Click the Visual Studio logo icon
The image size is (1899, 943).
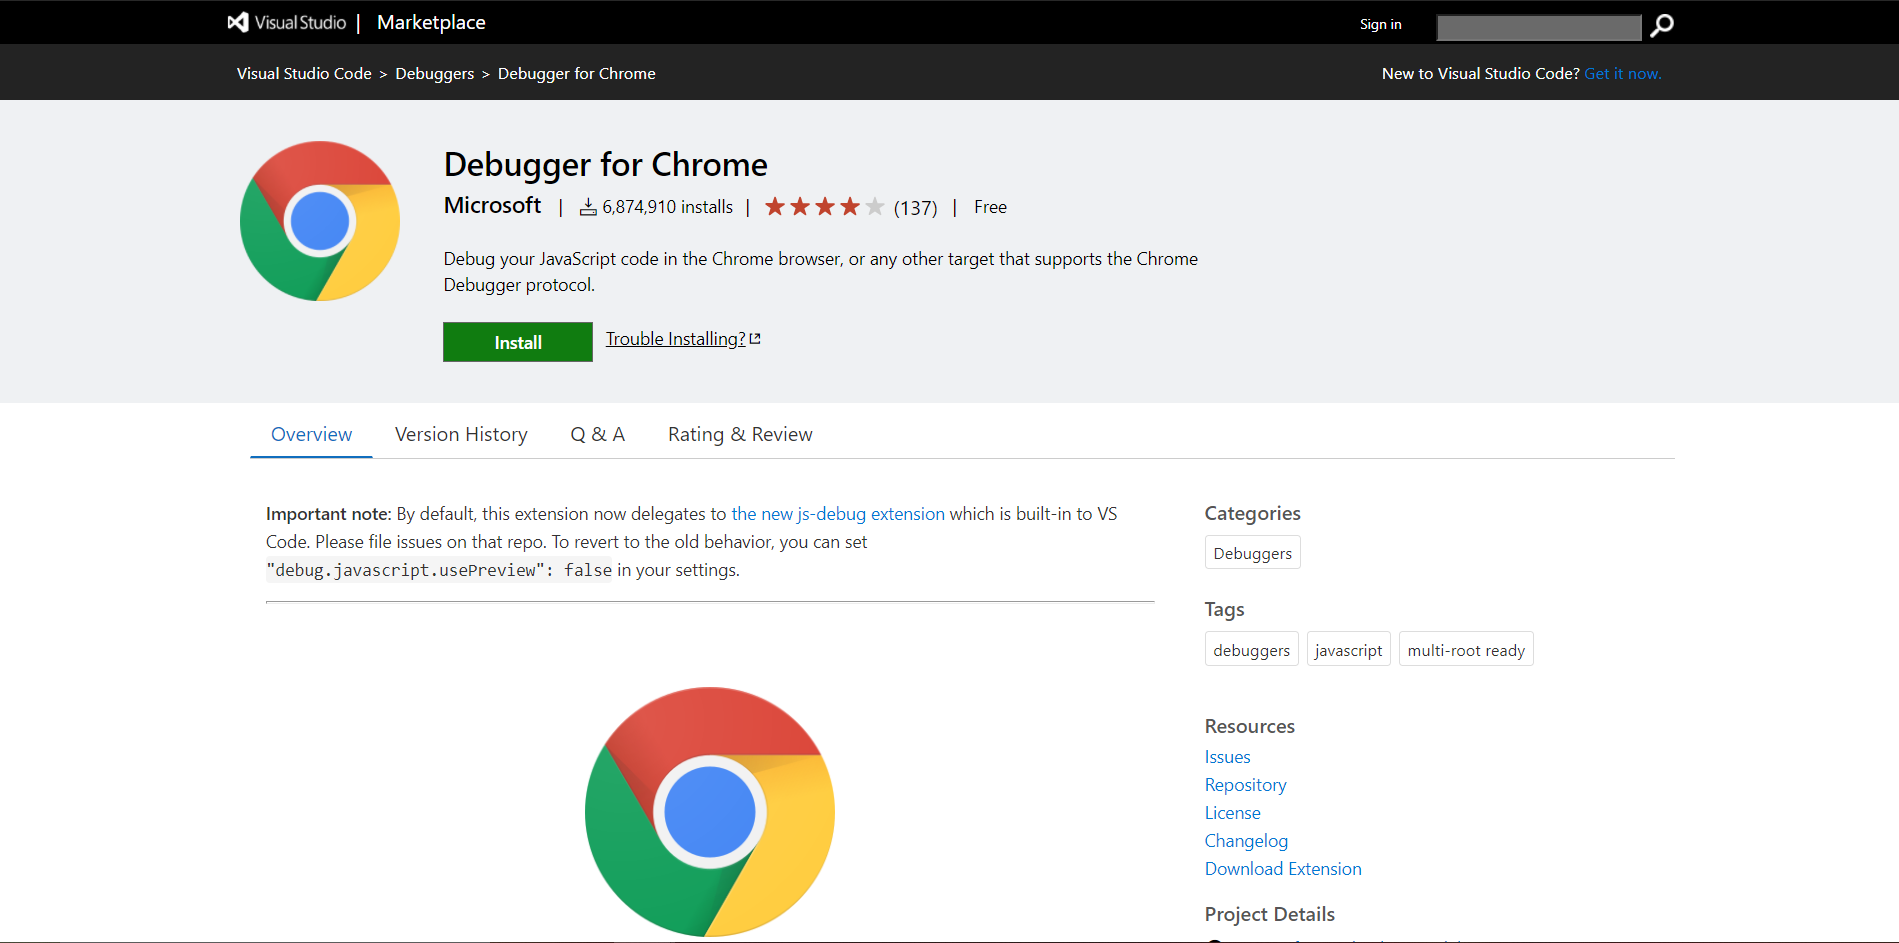point(238,22)
